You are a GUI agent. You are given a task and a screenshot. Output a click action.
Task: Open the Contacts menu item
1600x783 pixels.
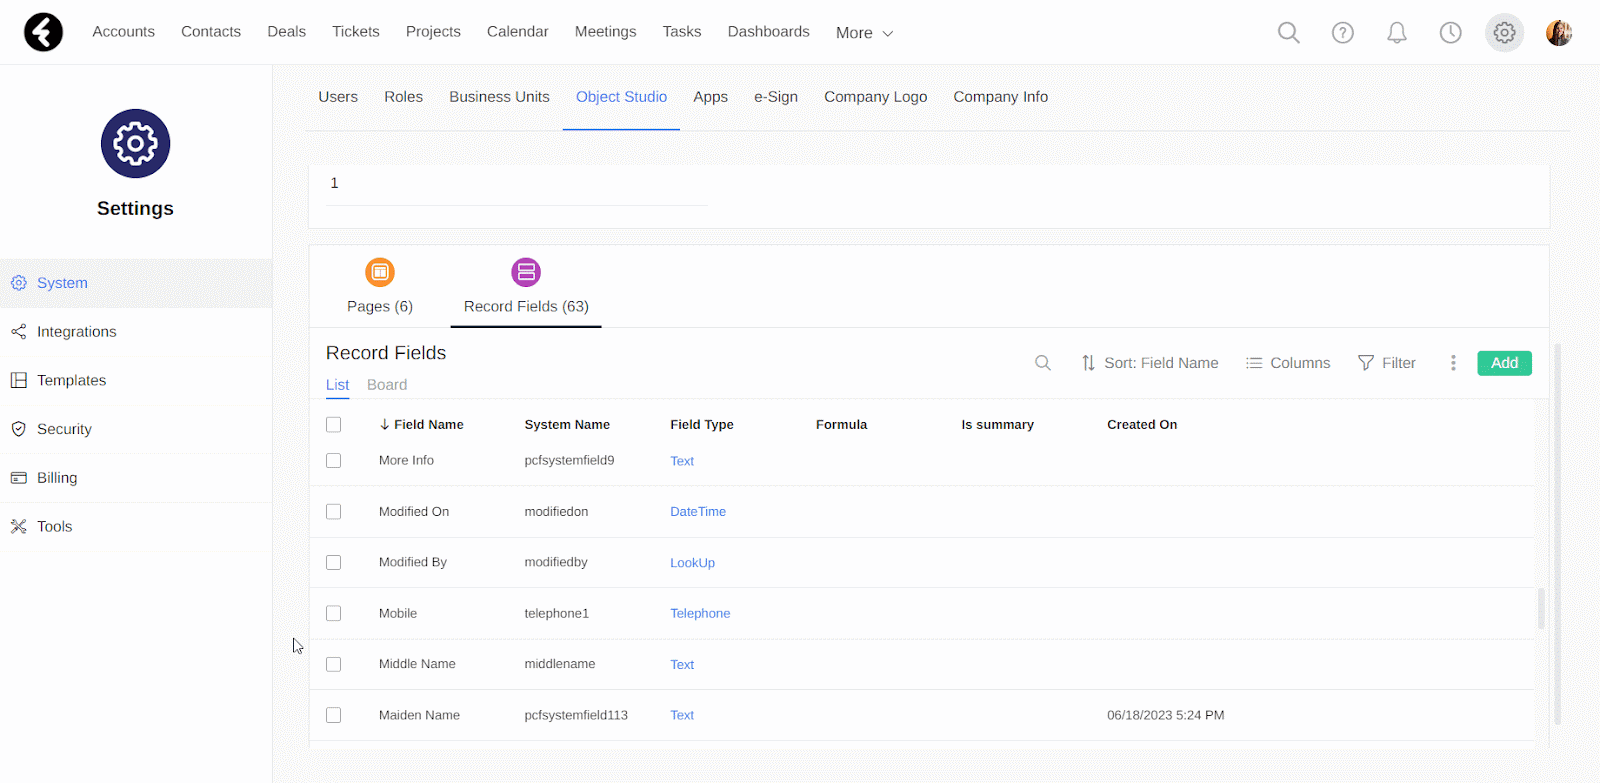point(211,32)
